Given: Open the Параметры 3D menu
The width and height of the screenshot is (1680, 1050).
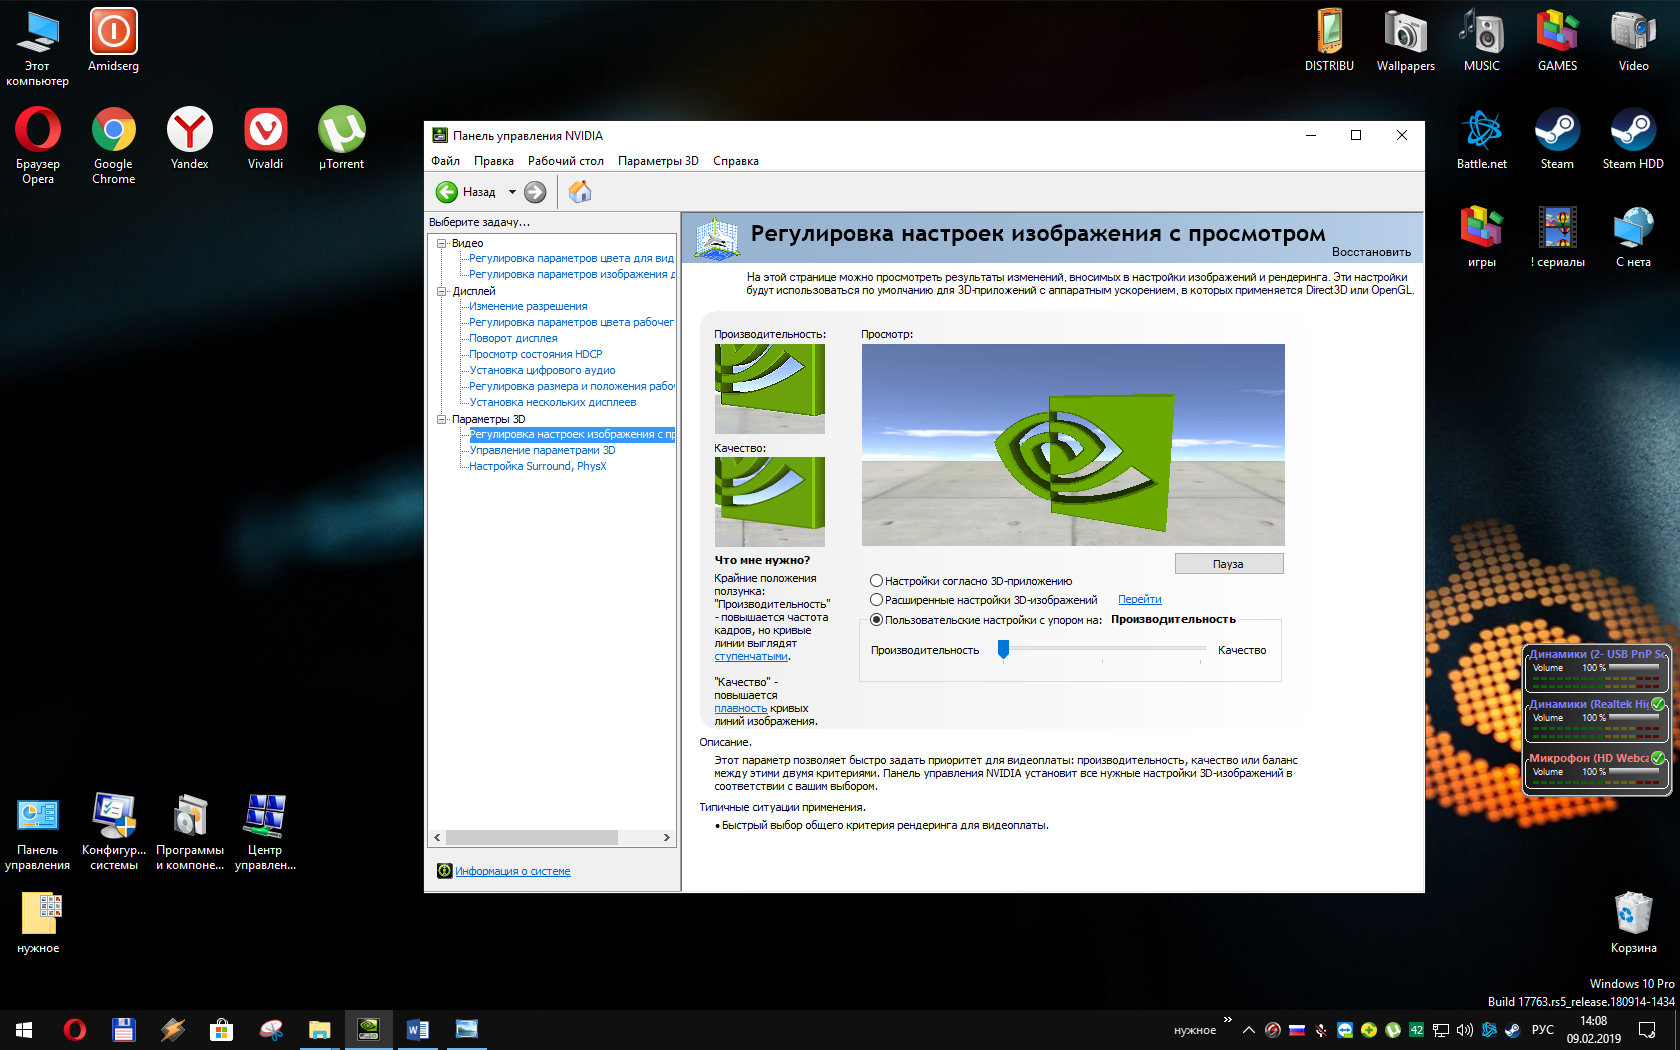Looking at the screenshot, I should click(x=658, y=161).
